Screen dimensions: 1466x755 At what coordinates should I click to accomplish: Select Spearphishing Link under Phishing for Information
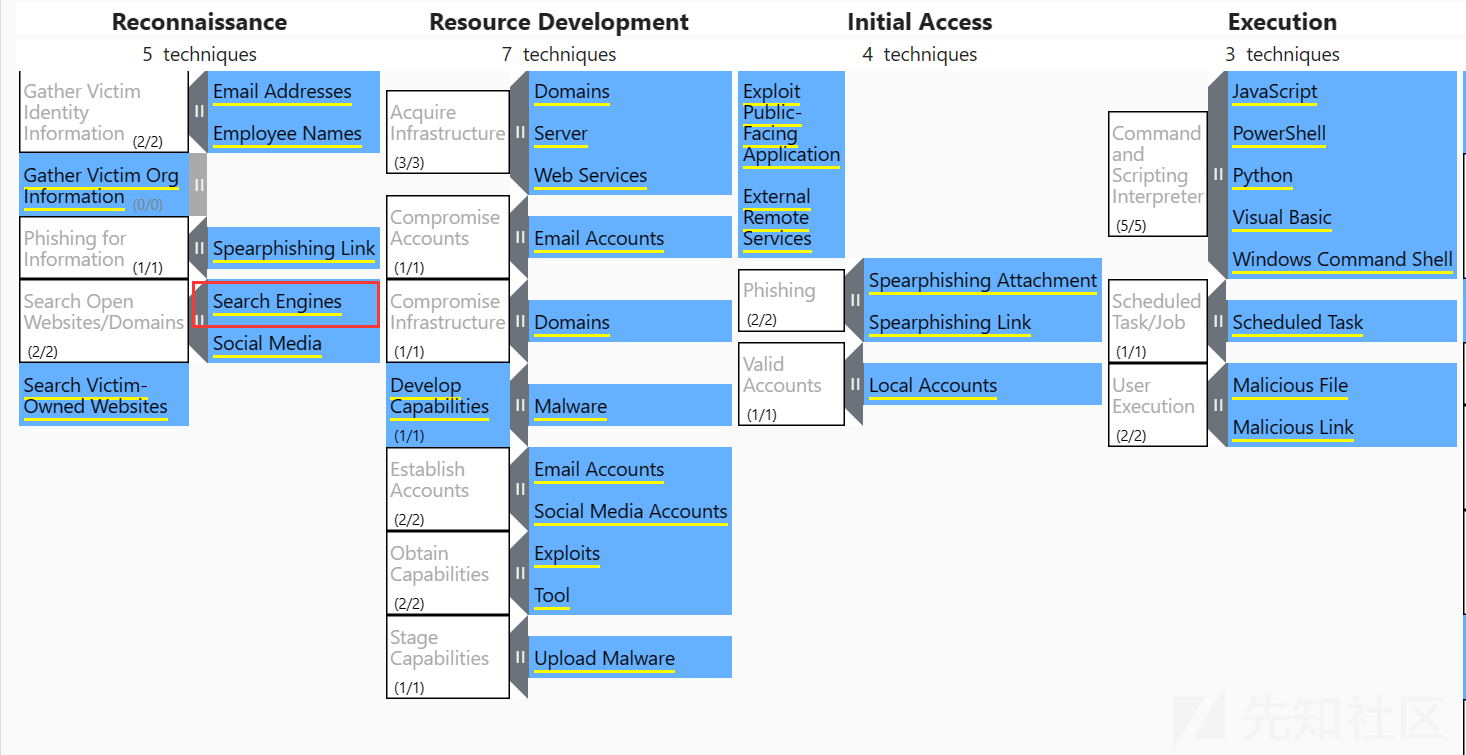coord(293,248)
